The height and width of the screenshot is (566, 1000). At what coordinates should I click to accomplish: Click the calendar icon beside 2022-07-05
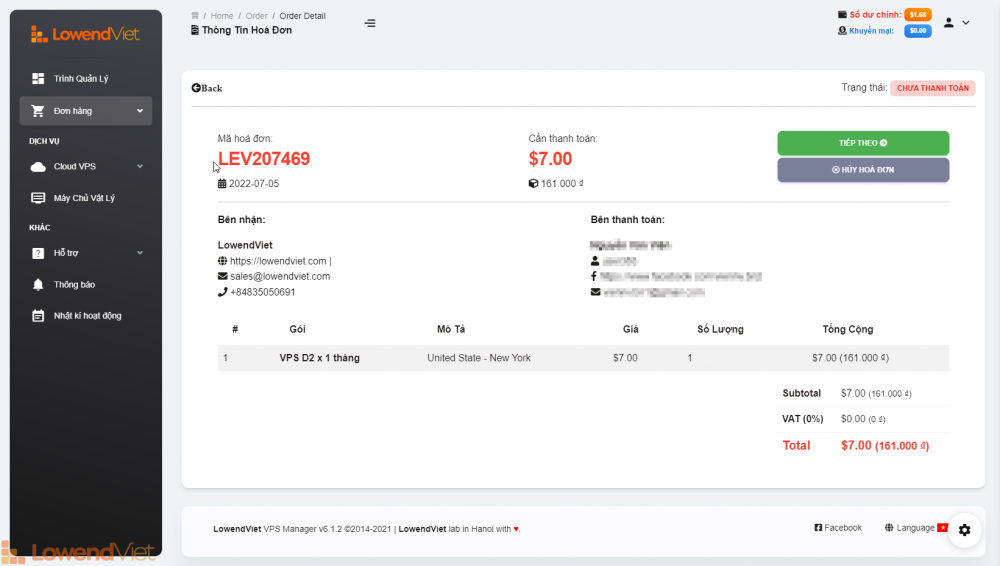tap(222, 184)
